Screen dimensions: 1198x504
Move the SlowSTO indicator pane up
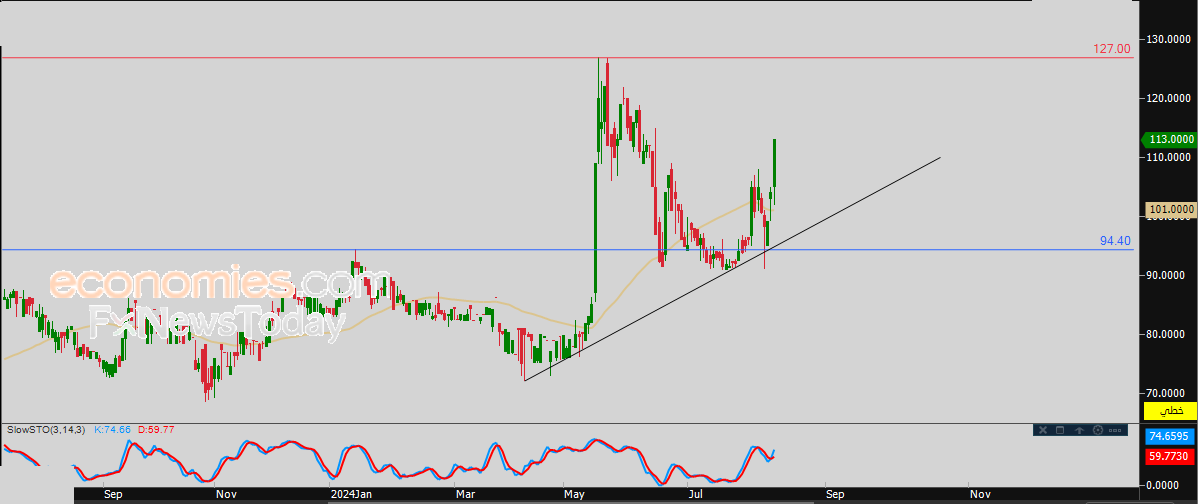[x=1080, y=430]
